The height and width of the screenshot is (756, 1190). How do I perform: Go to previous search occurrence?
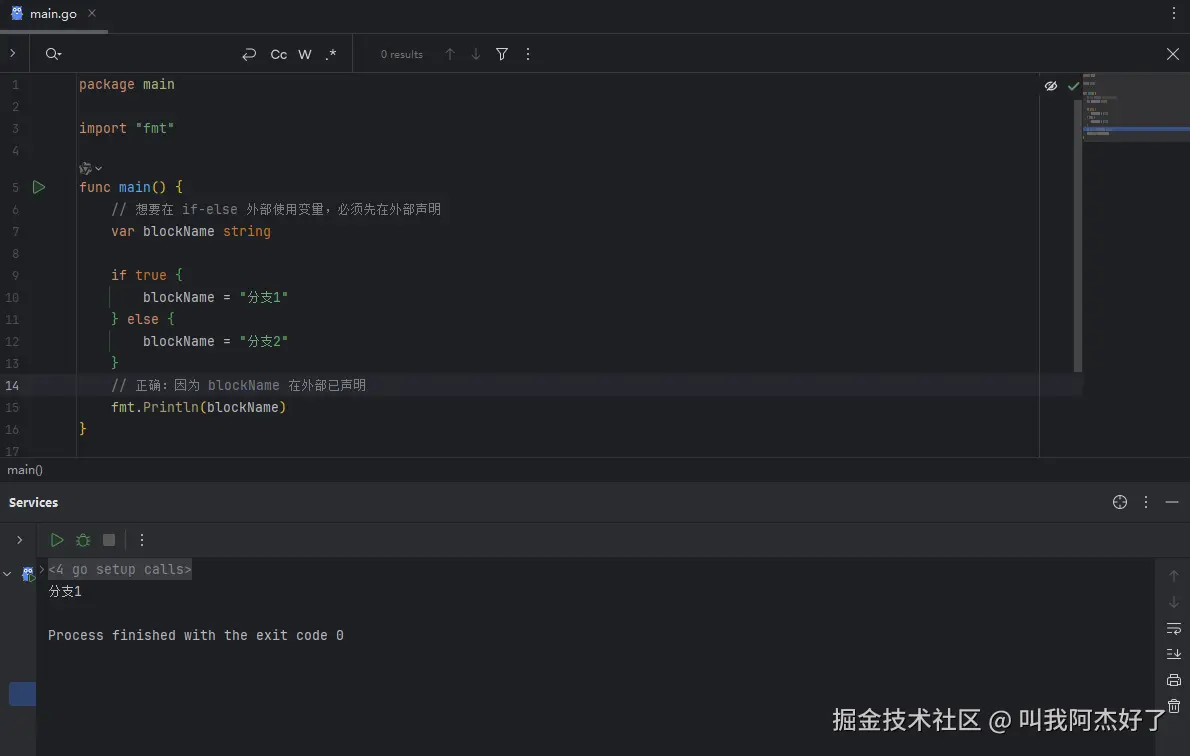coord(449,54)
